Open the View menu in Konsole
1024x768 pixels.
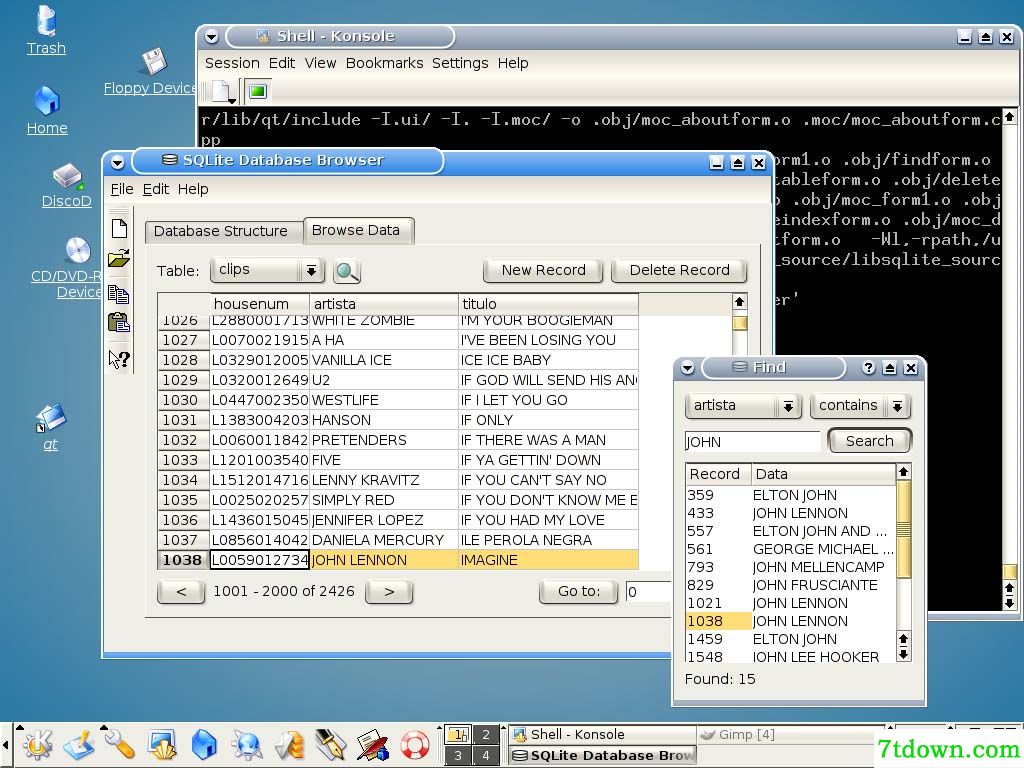pyautogui.click(x=320, y=63)
